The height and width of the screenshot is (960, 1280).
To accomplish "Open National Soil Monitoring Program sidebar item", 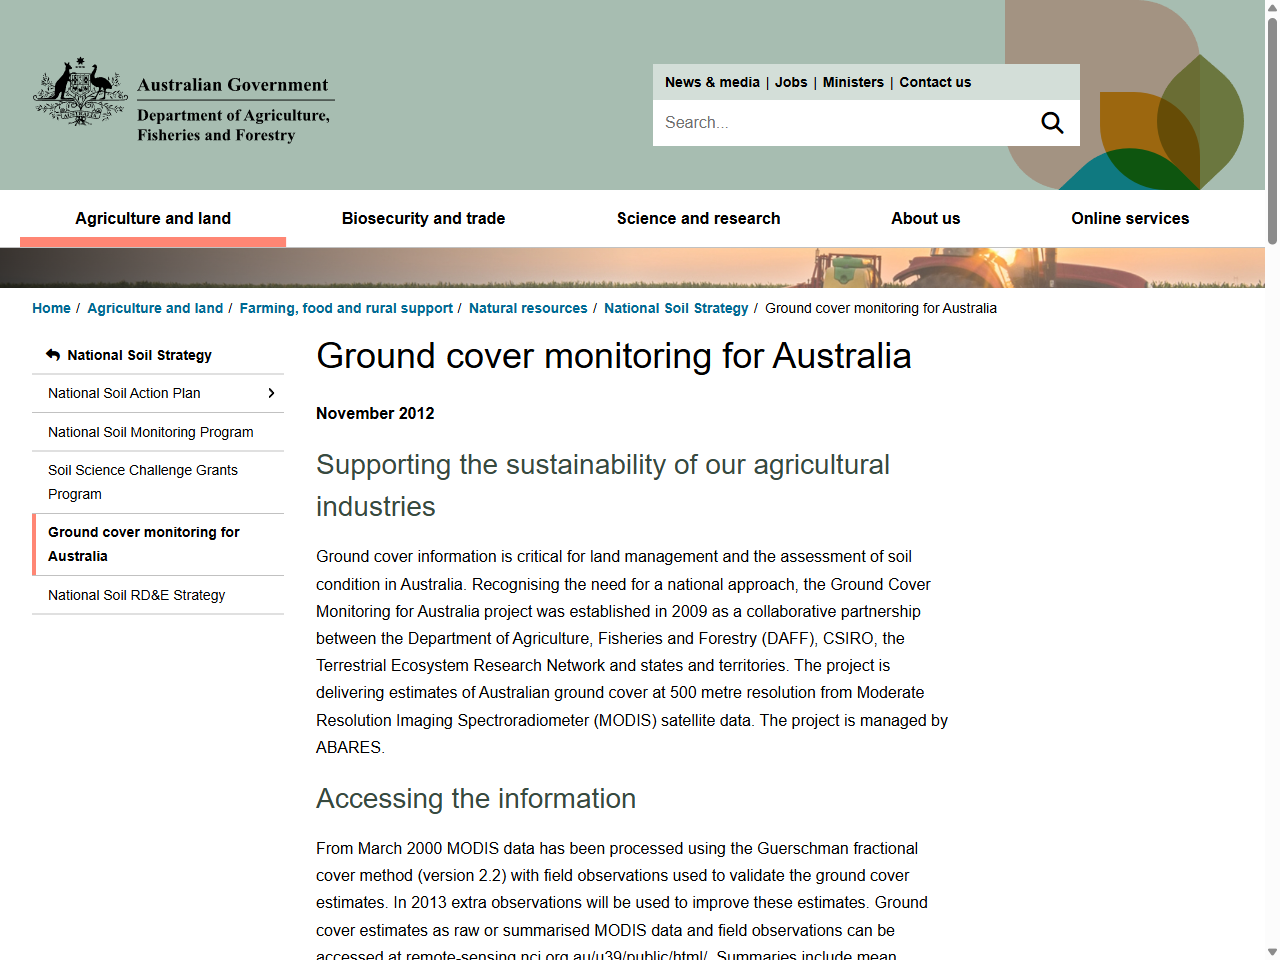I will [151, 432].
